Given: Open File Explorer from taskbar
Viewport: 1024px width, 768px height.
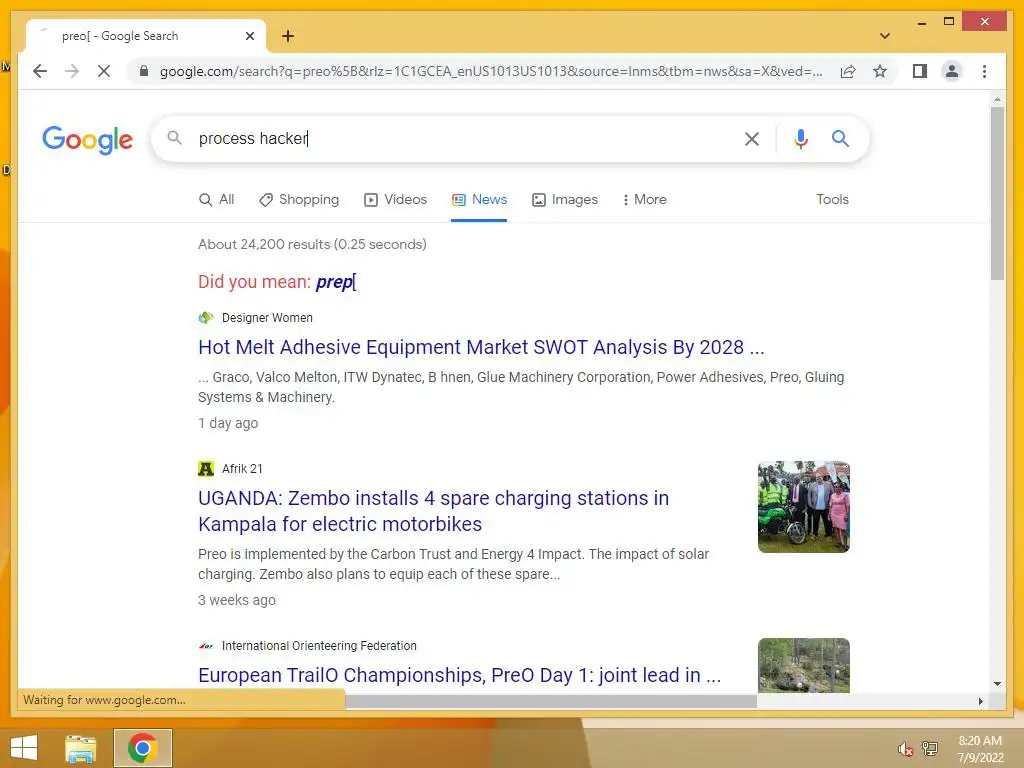Looking at the screenshot, I should [81, 748].
